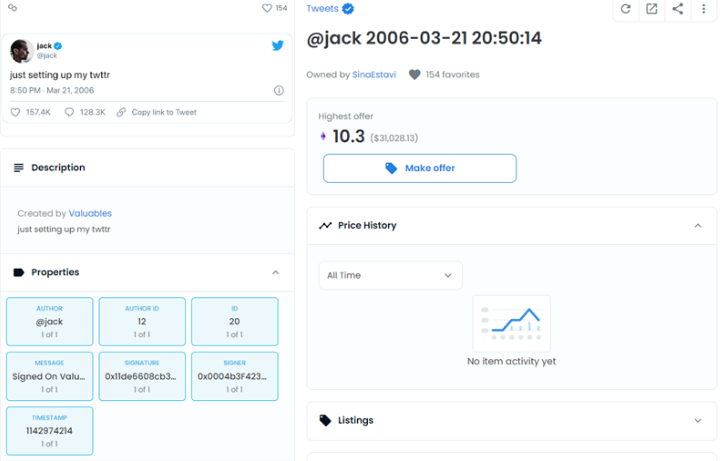This screenshot has width=723, height=461.
Task: Open the All Time dropdown
Action: (x=391, y=275)
